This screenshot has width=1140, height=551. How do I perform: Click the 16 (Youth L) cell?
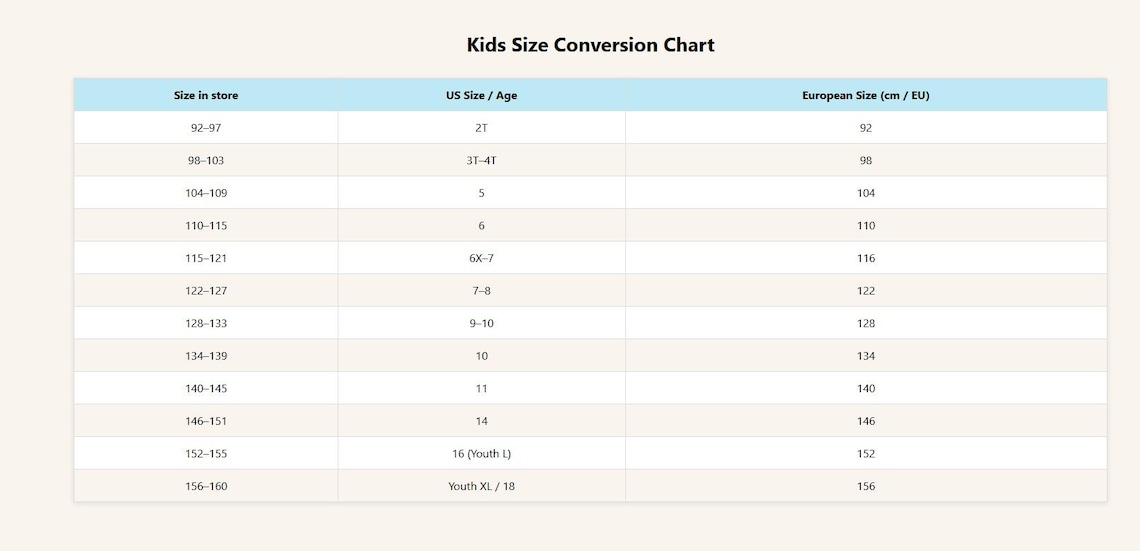(481, 454)
